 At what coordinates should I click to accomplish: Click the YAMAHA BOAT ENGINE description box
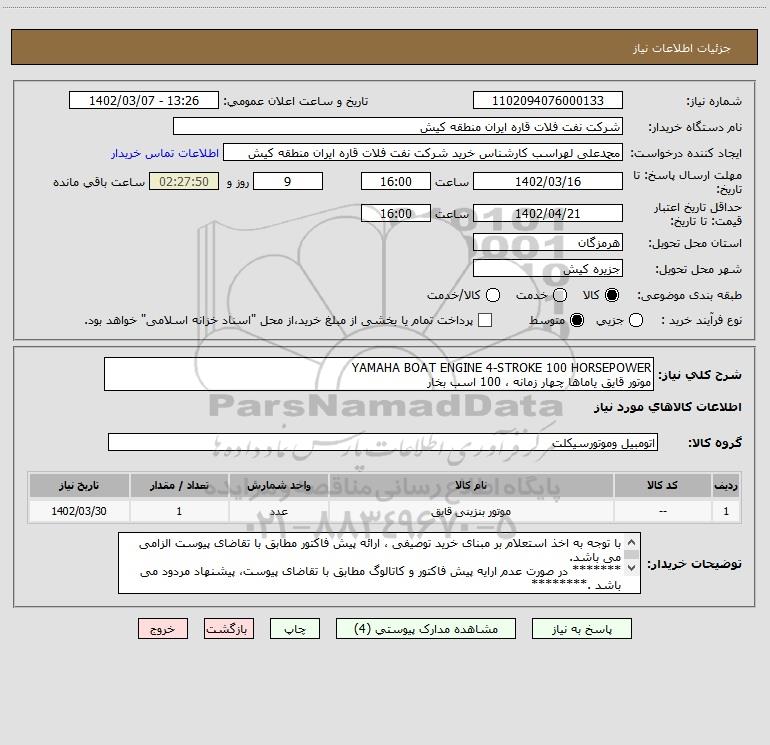pos(379,374)
